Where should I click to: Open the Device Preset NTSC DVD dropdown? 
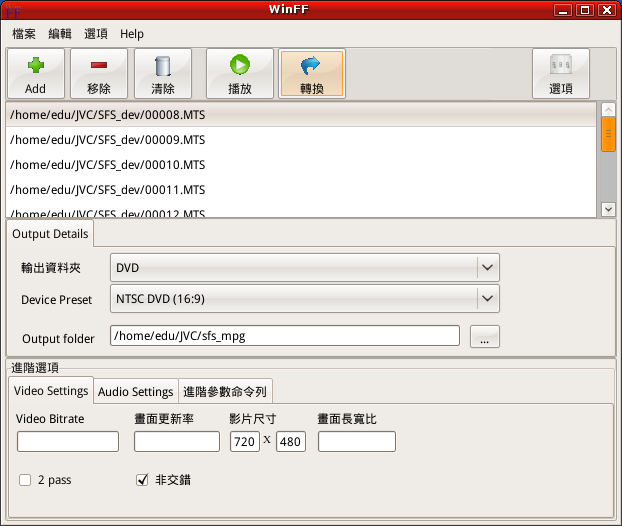click(487, 299)
